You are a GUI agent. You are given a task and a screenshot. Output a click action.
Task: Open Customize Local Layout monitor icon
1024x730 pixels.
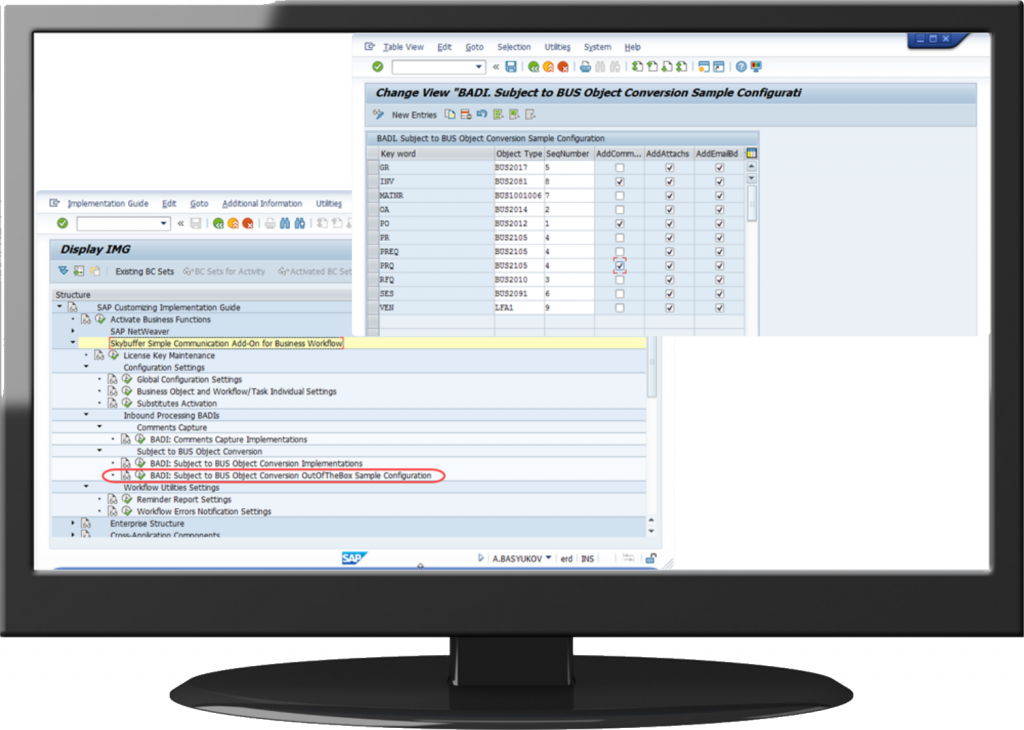click(x=756, y=67)
